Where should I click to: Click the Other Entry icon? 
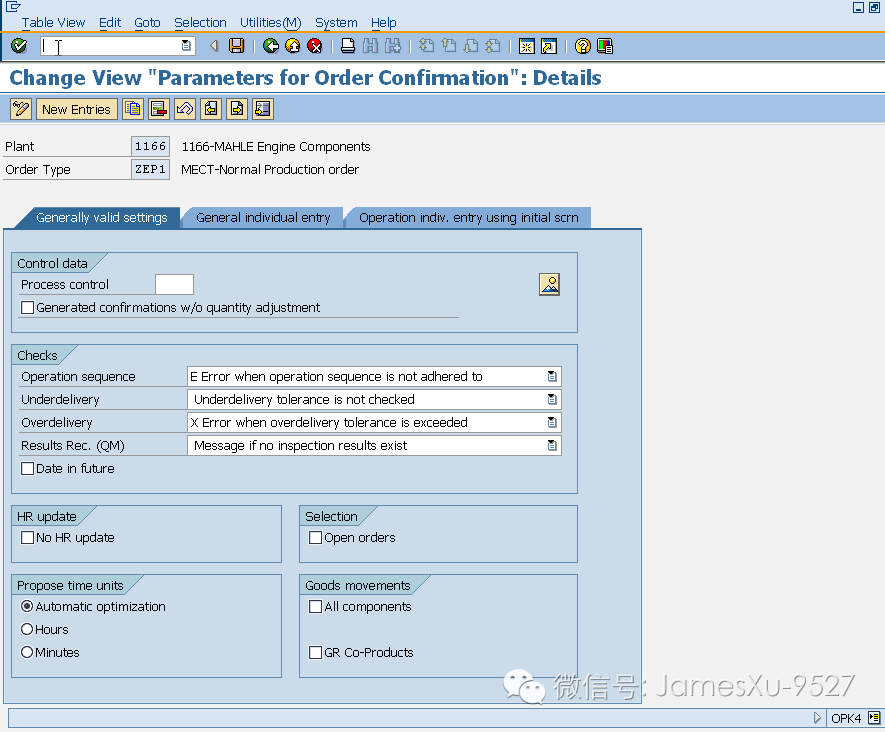(x=262, y=109)
